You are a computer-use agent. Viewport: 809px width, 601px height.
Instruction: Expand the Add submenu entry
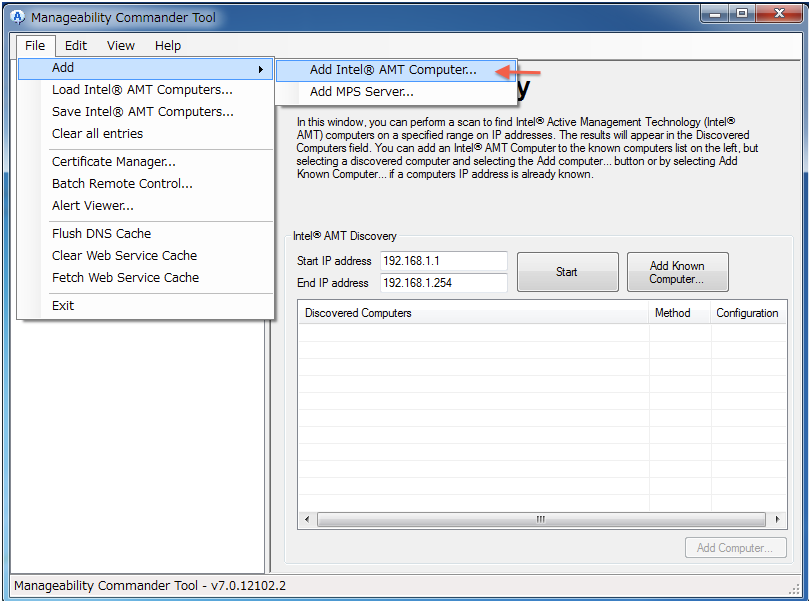click(145, 68)
